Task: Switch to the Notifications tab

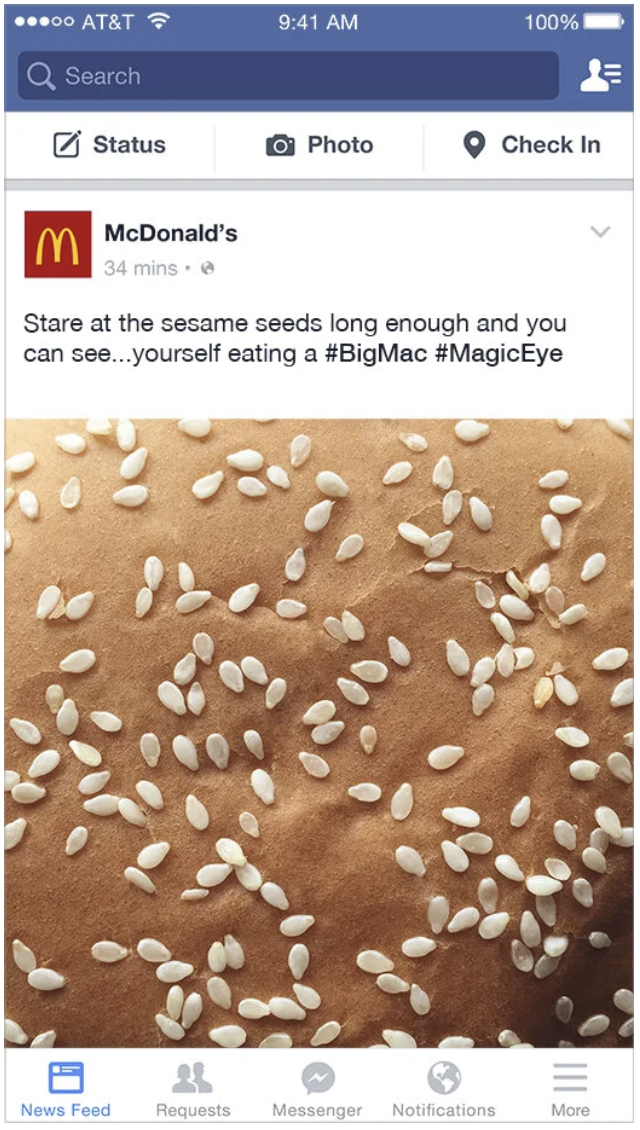Action: pyautogui.click(x=444, y=1089)
